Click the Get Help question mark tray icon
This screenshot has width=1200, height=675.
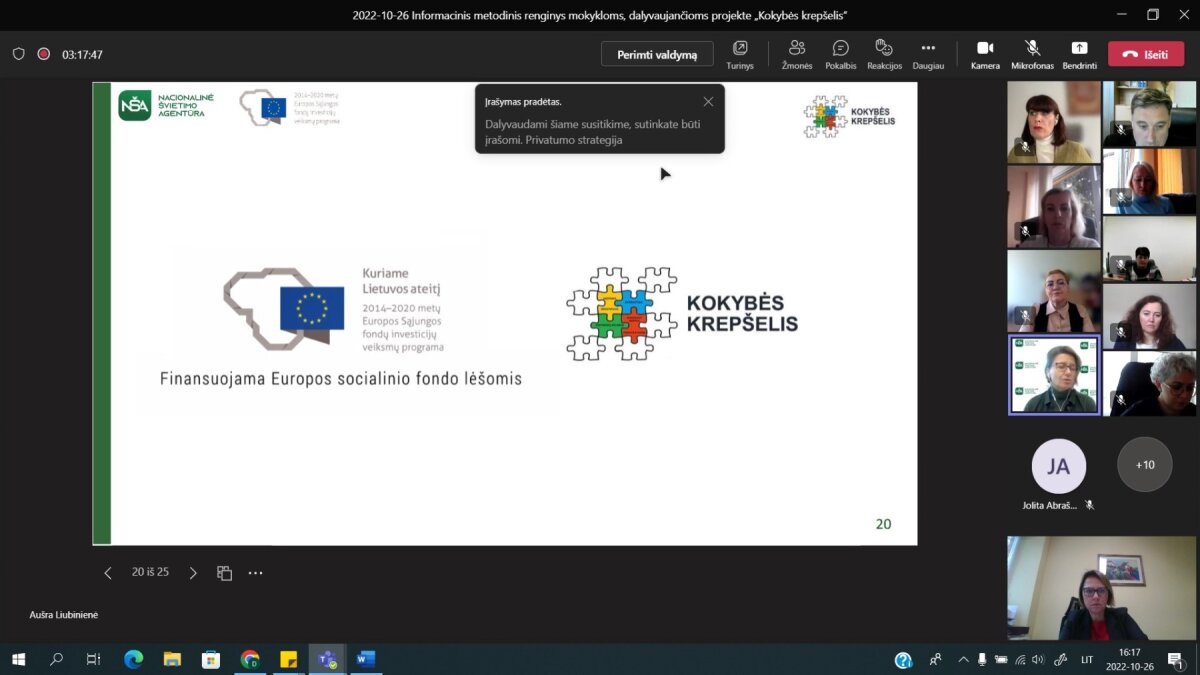[903, 660]
